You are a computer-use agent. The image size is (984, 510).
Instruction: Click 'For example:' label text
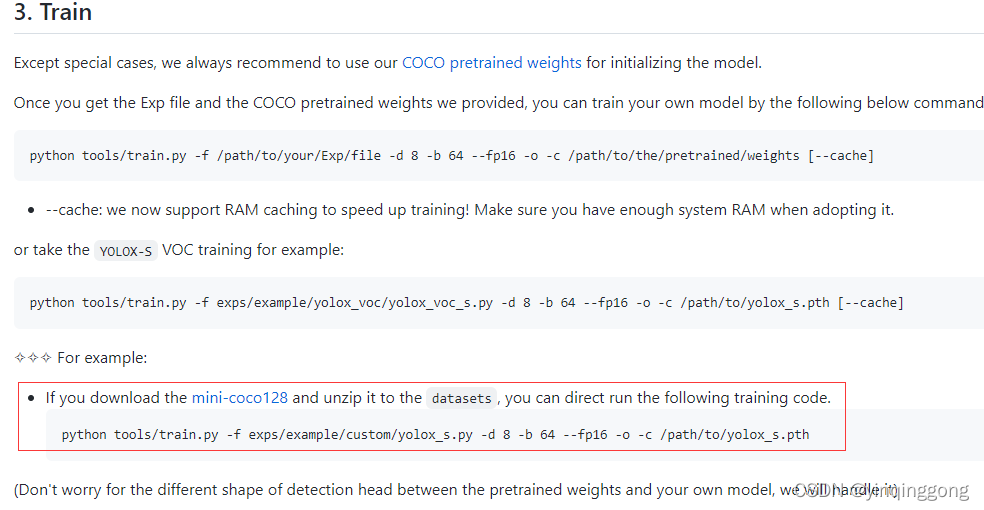[102, 358]
